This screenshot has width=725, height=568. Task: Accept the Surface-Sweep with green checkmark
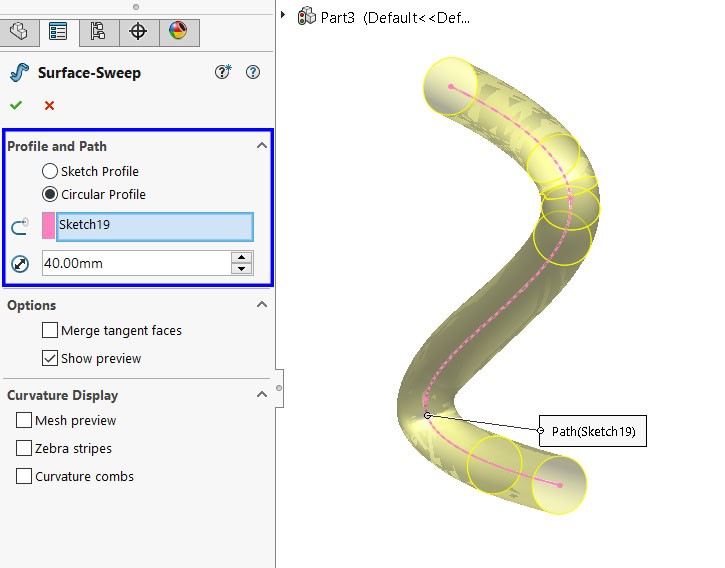click(16, 105)
